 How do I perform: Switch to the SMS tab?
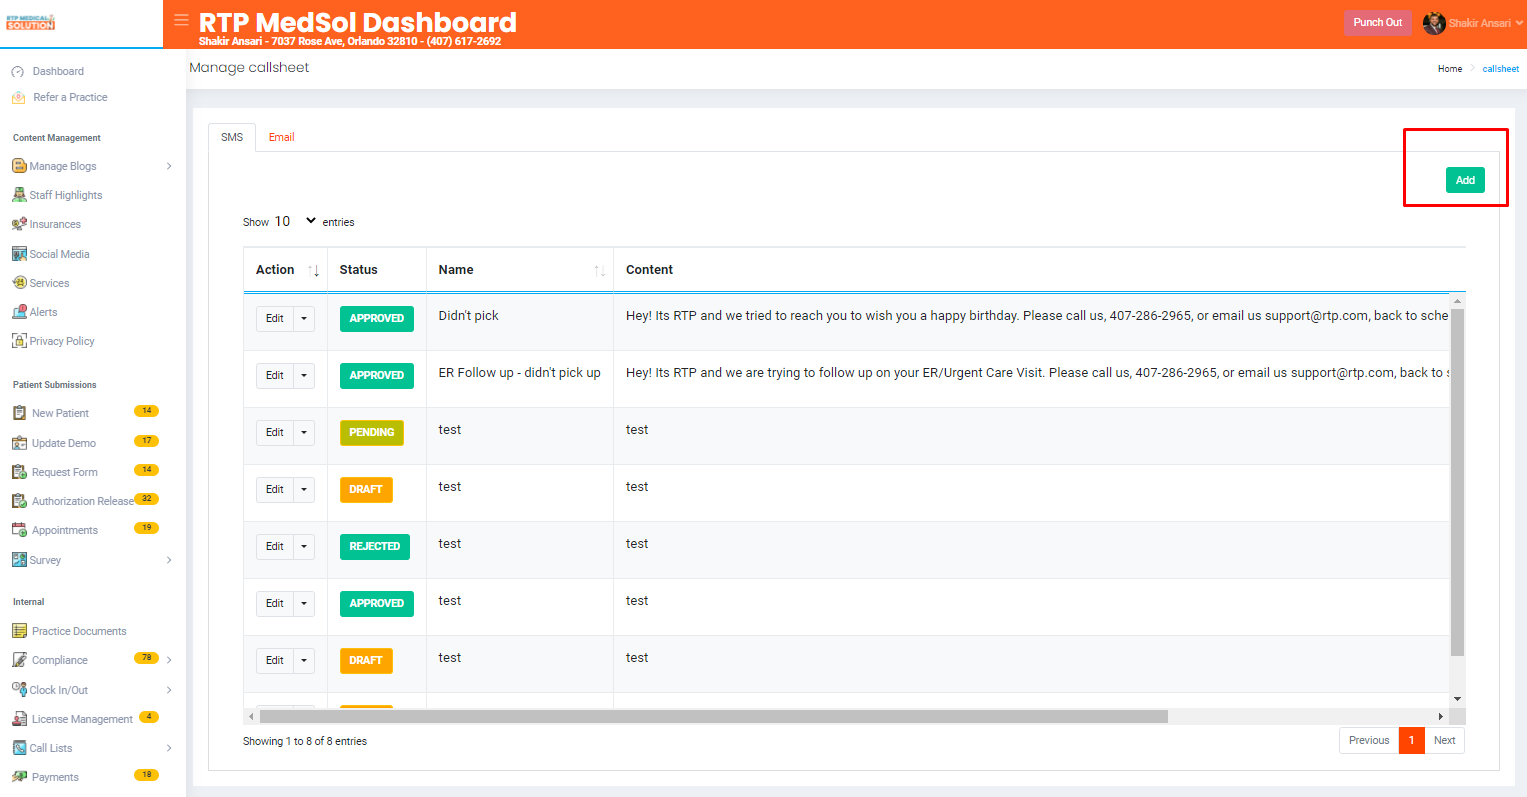point(232,137)
